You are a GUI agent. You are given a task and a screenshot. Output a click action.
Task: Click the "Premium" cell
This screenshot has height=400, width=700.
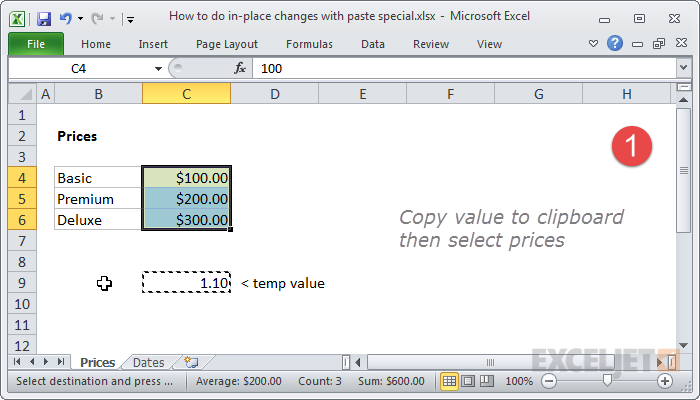click(x=98, y=199)
